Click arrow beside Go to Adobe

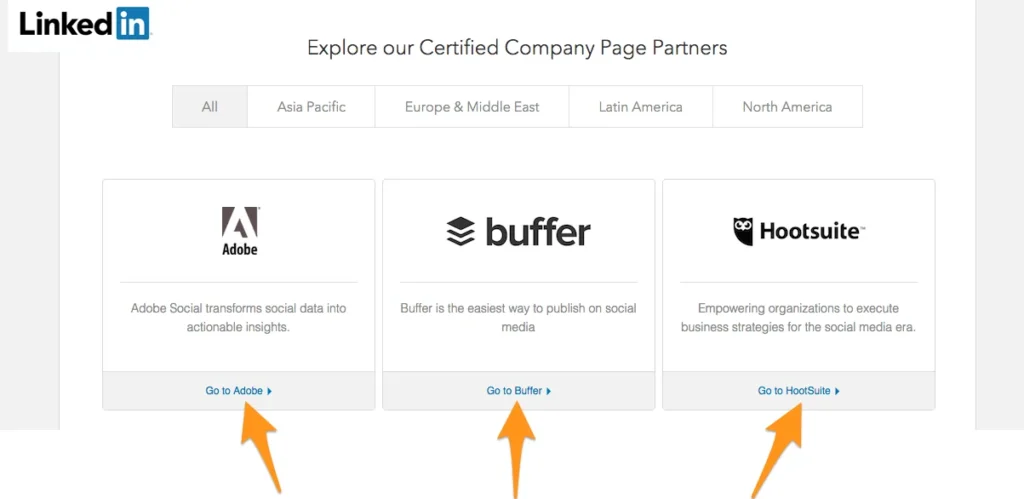(x=270, y=391)
